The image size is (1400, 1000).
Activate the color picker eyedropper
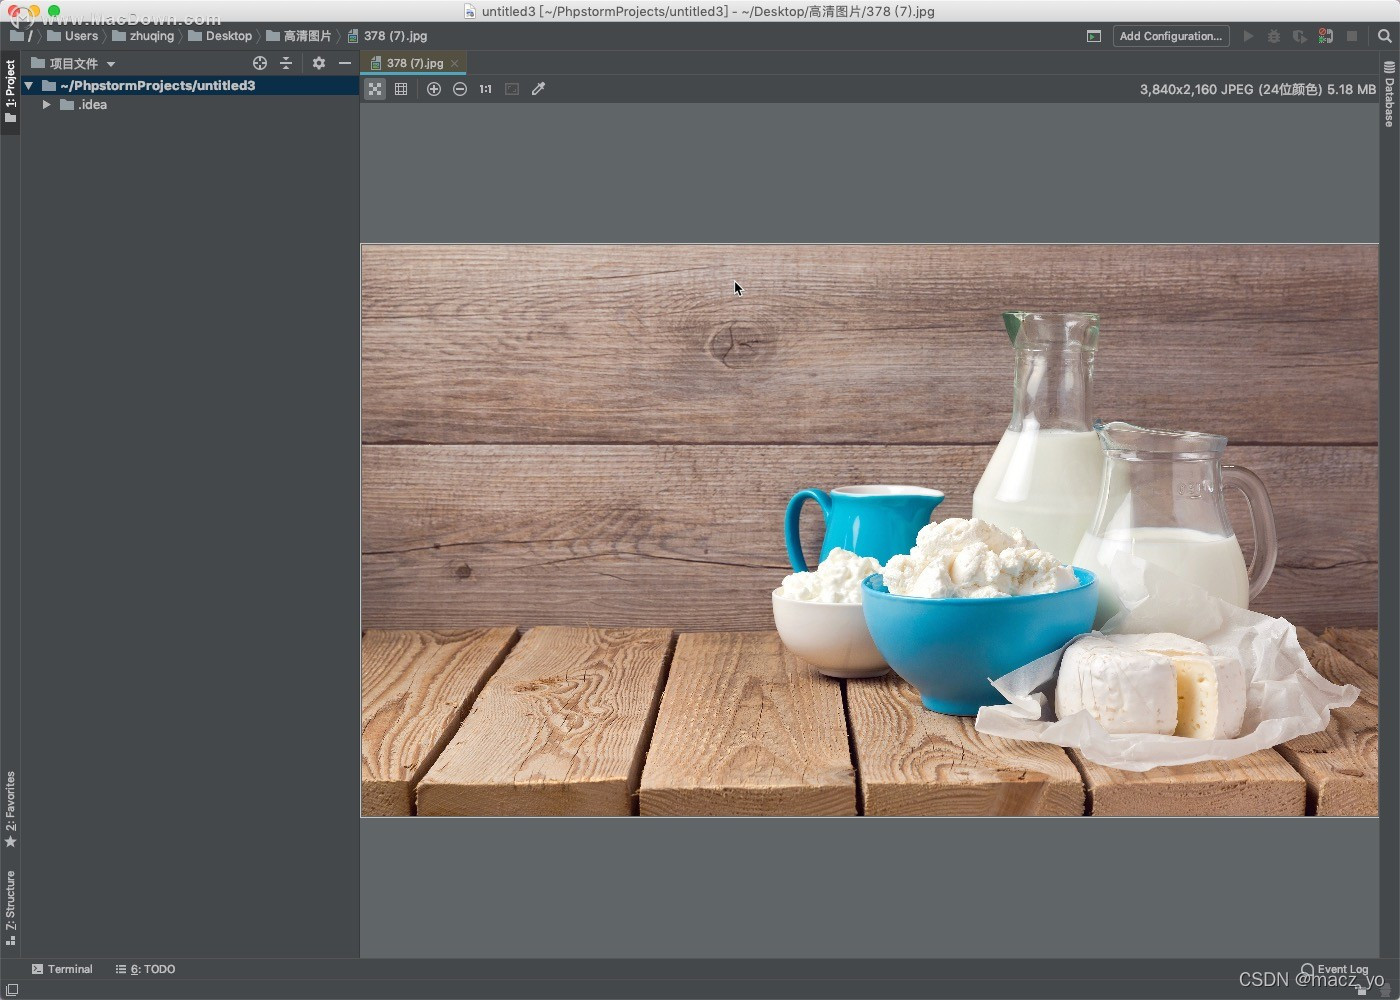coord(538,89)
